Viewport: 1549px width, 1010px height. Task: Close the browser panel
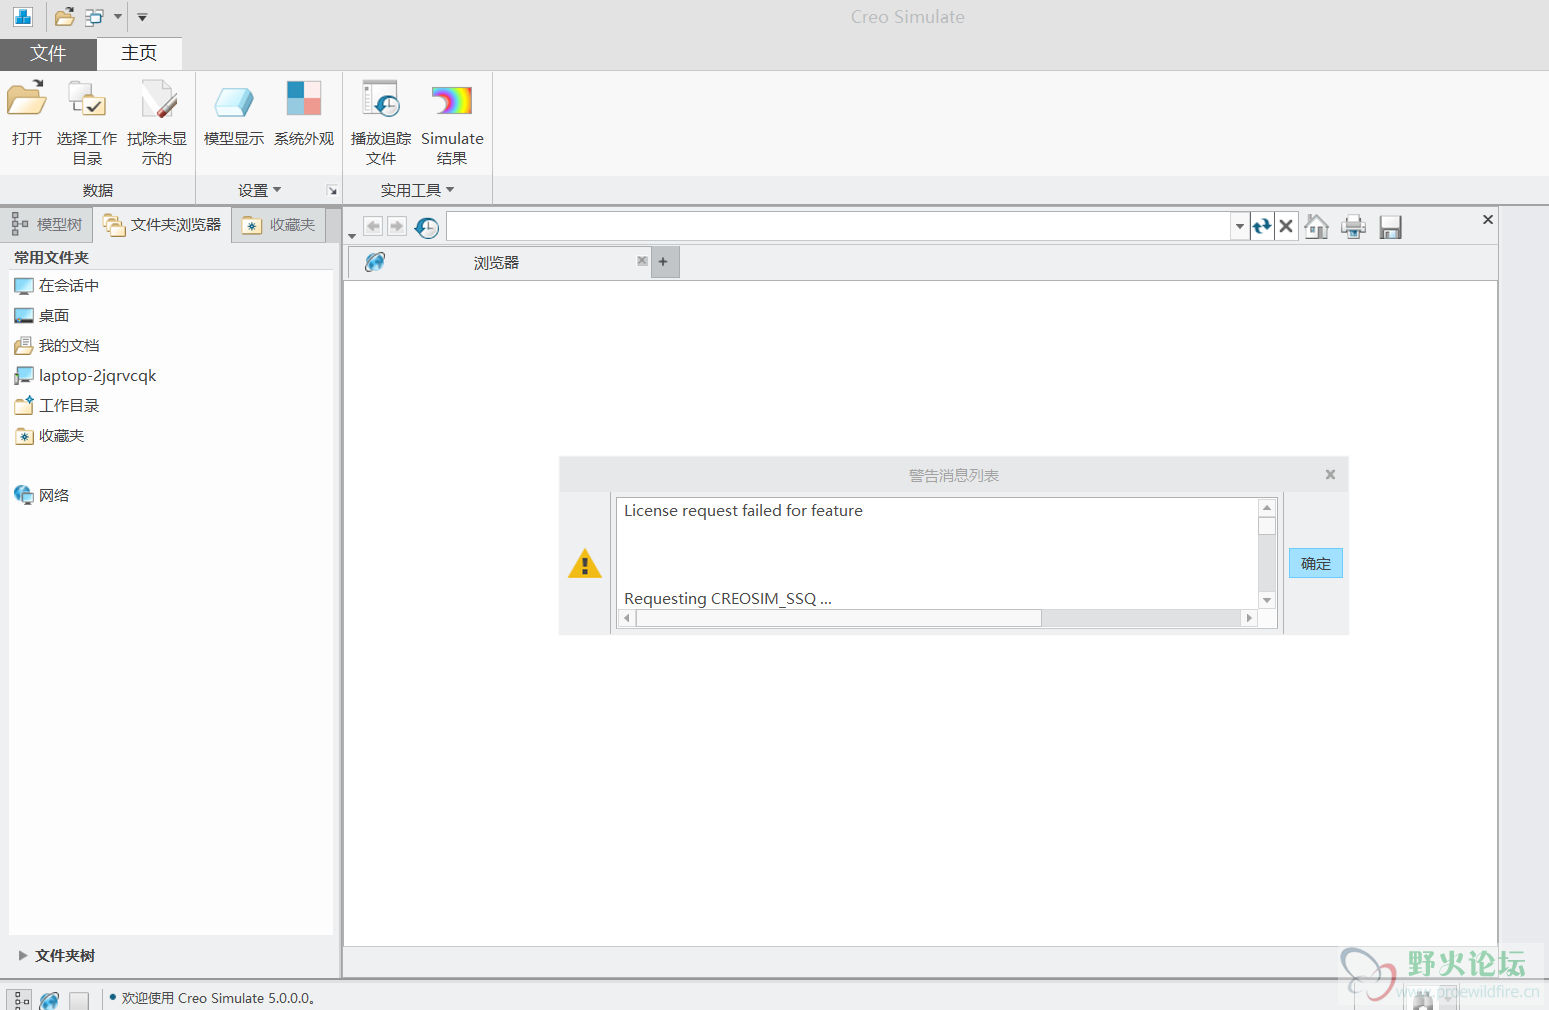(1488, 219)
